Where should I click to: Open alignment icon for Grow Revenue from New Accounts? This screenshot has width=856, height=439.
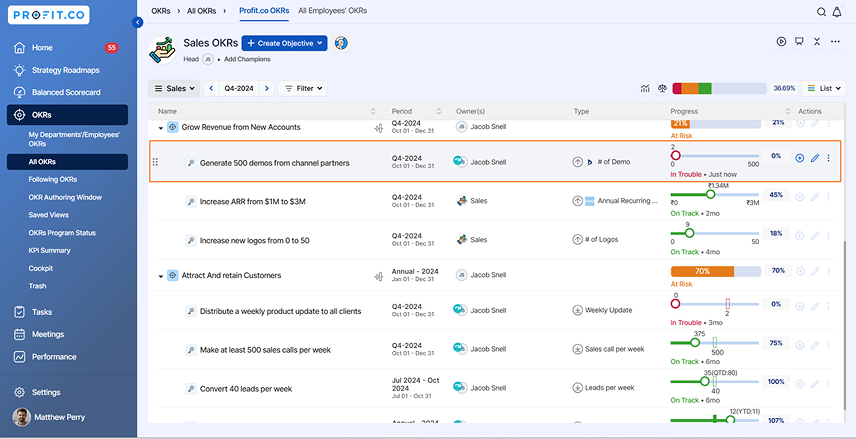coord(378,128)
